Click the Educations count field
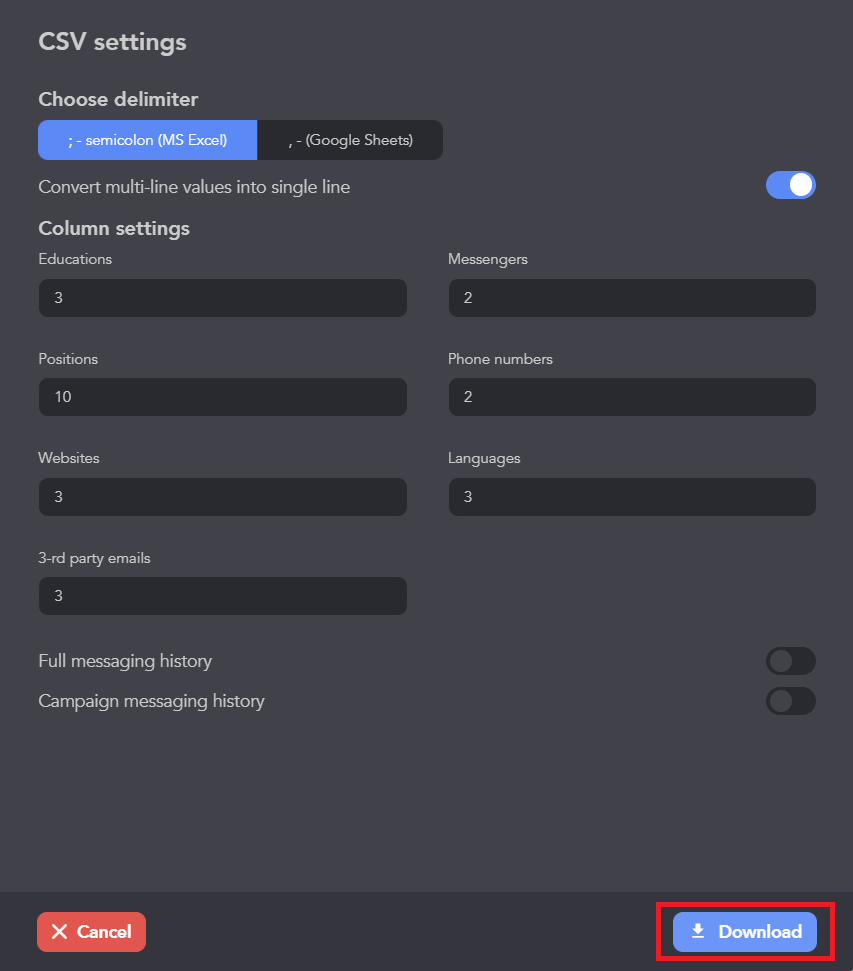Viewport: 853px width, 971px height. click(x=222, y=298)
